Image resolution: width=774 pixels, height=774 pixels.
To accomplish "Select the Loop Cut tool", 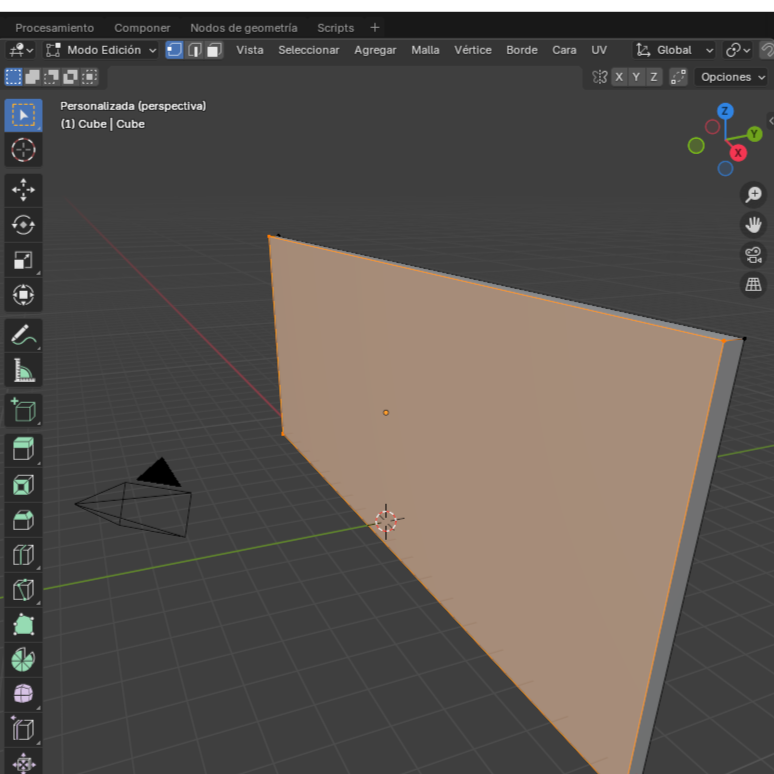I will click(23, 555).
